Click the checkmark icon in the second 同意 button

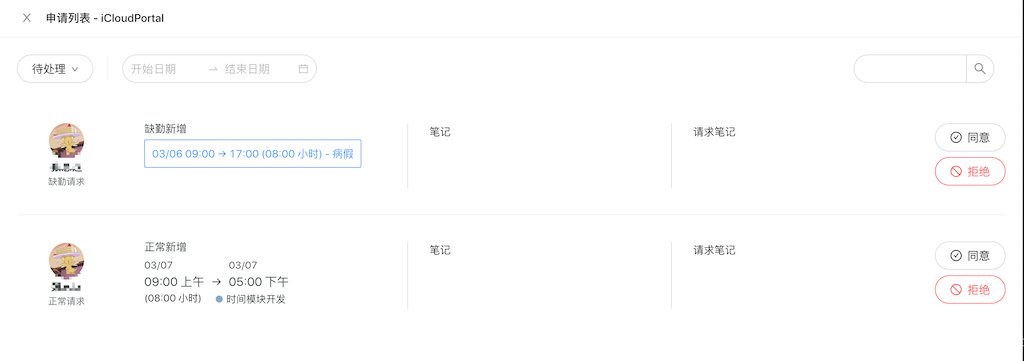pos(956,256)
